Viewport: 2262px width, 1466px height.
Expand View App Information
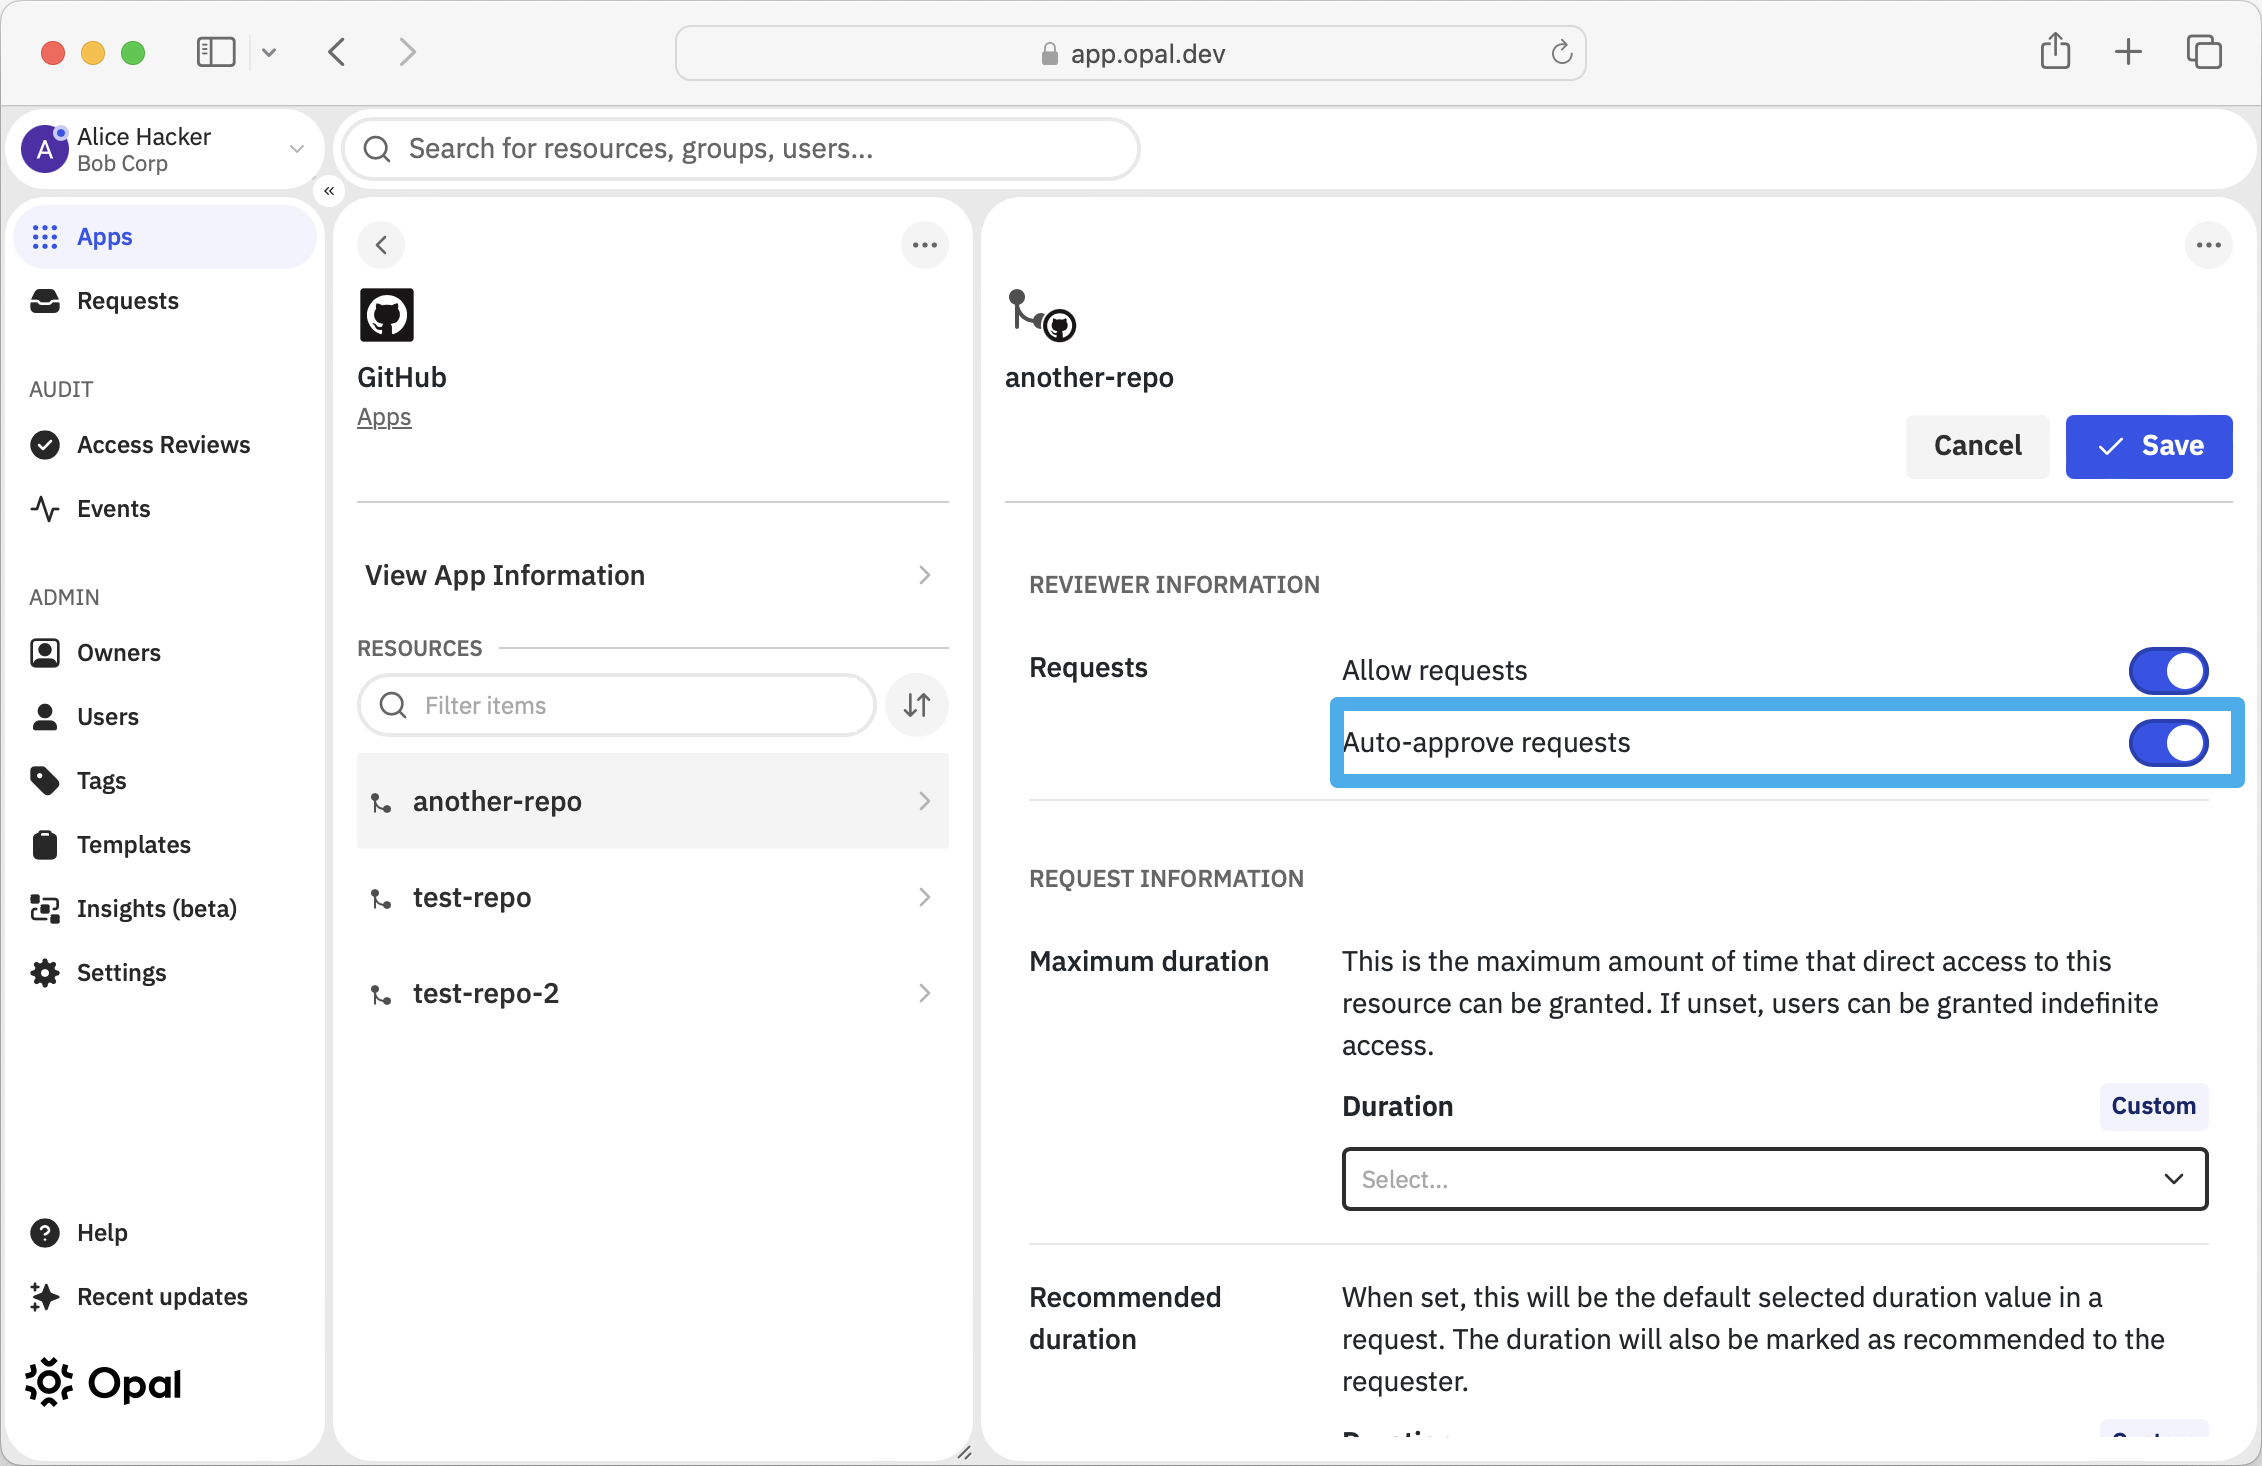coord(652,575)
